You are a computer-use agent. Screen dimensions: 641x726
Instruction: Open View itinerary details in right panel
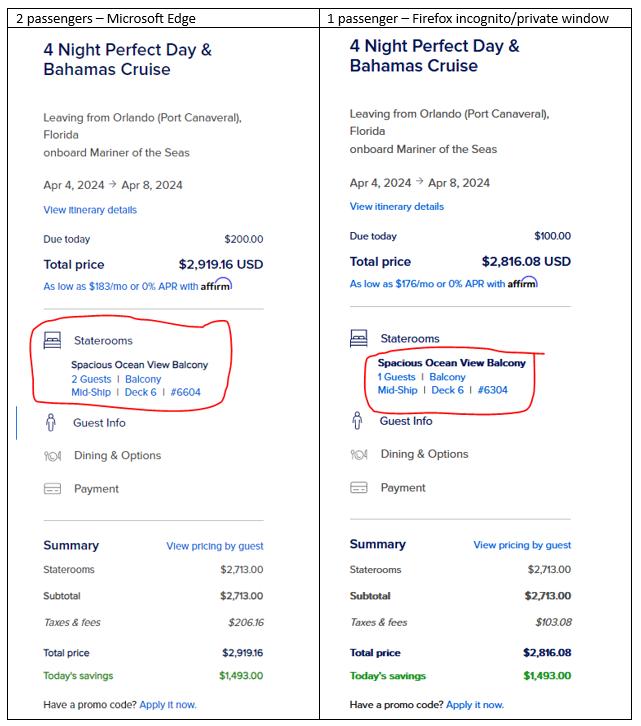tap(397, 207)
